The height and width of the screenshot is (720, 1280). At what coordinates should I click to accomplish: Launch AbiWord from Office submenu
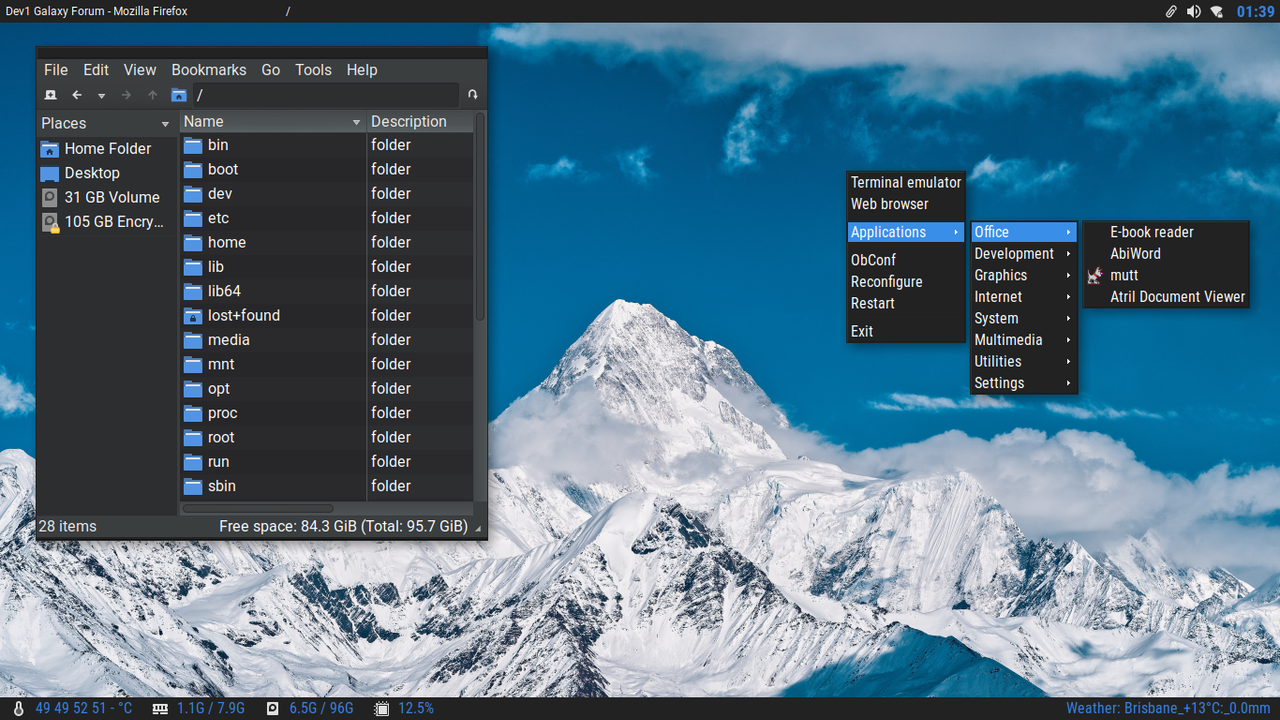[x=1166, y=254]
